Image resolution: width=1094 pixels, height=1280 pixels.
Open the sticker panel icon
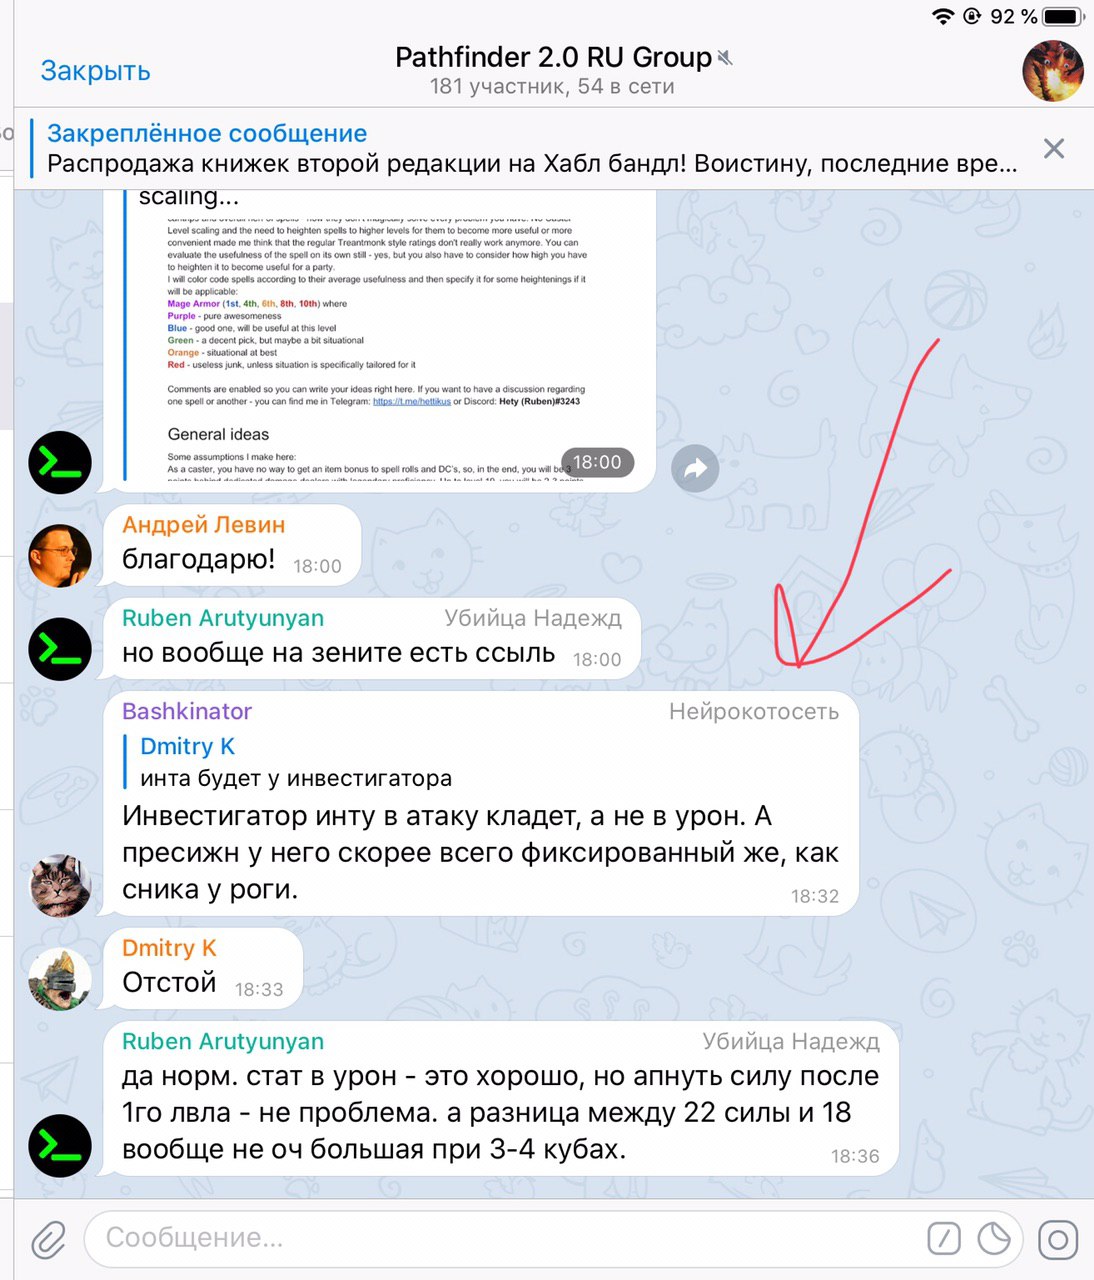click(x=994, y=1238)
